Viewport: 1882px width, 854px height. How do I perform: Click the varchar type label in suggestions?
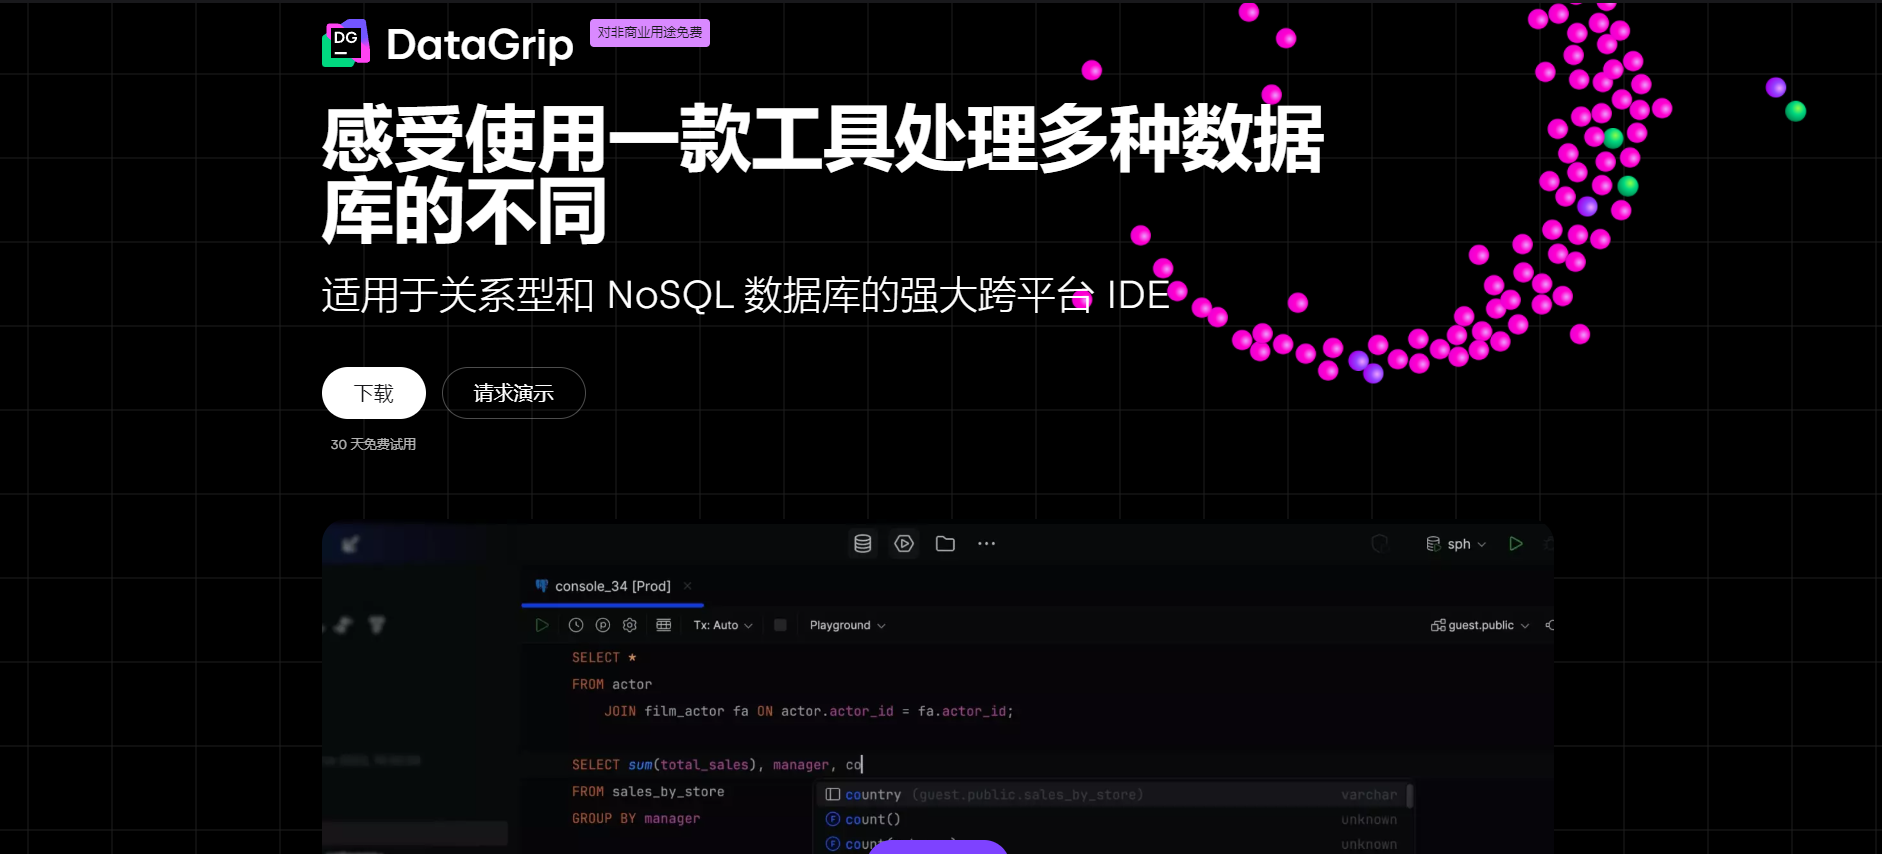pyautogui.click(x=1369, y=794)
